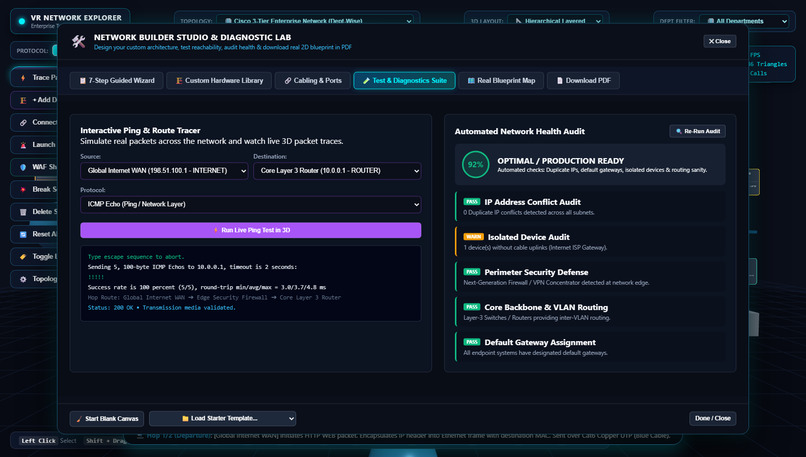This screenshot has width=806, height=457.
Task: Click IP Address Conflict Audit title
Action: click(x=533, y=202)
